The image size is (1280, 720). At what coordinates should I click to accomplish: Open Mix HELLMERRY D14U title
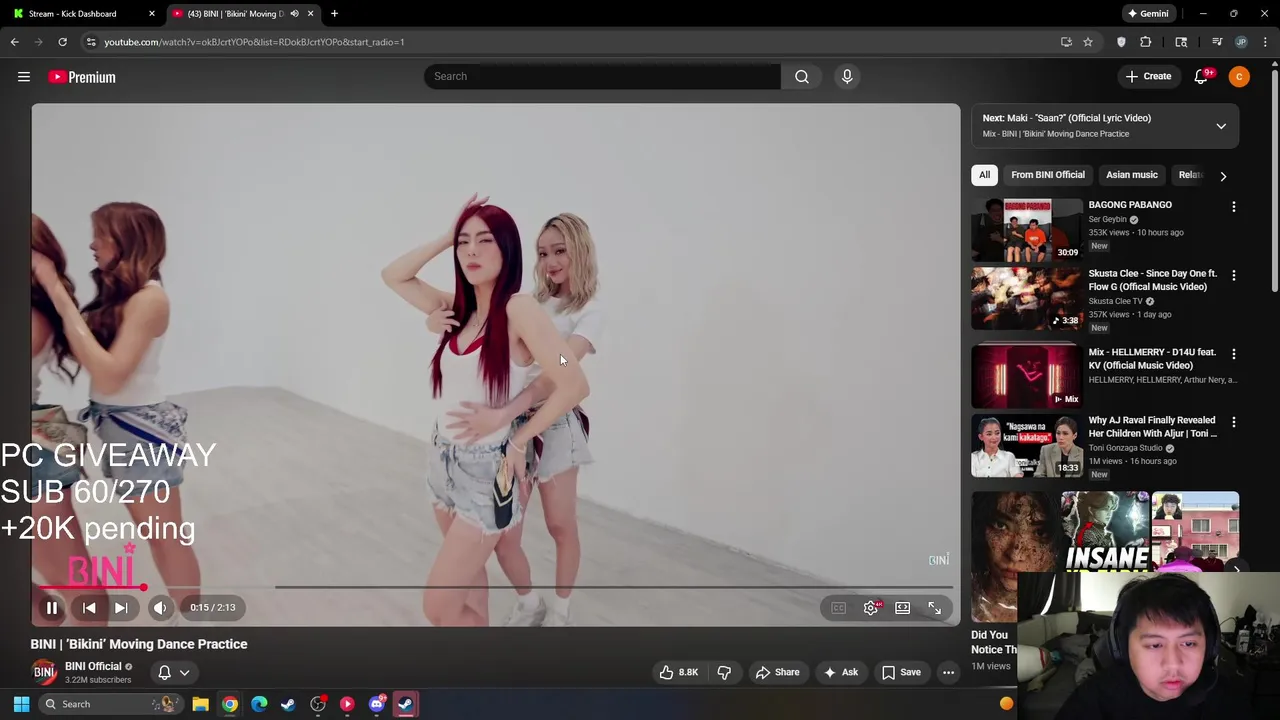coord(1152,359)
